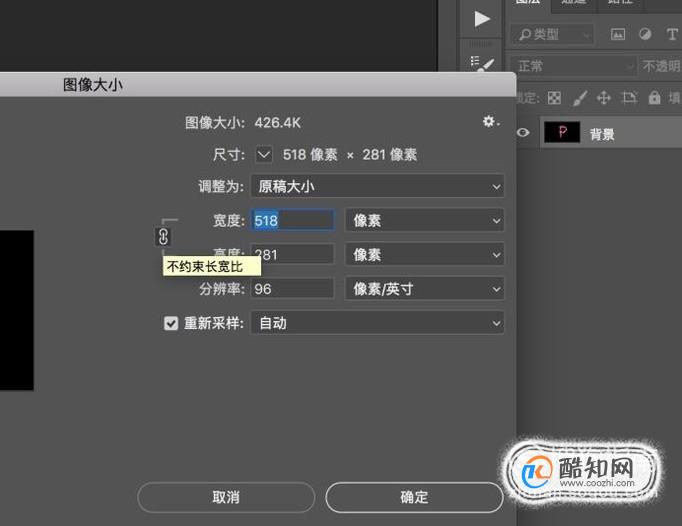Open the 像素/英寸 resolution unit dropdown

[425, 289]
